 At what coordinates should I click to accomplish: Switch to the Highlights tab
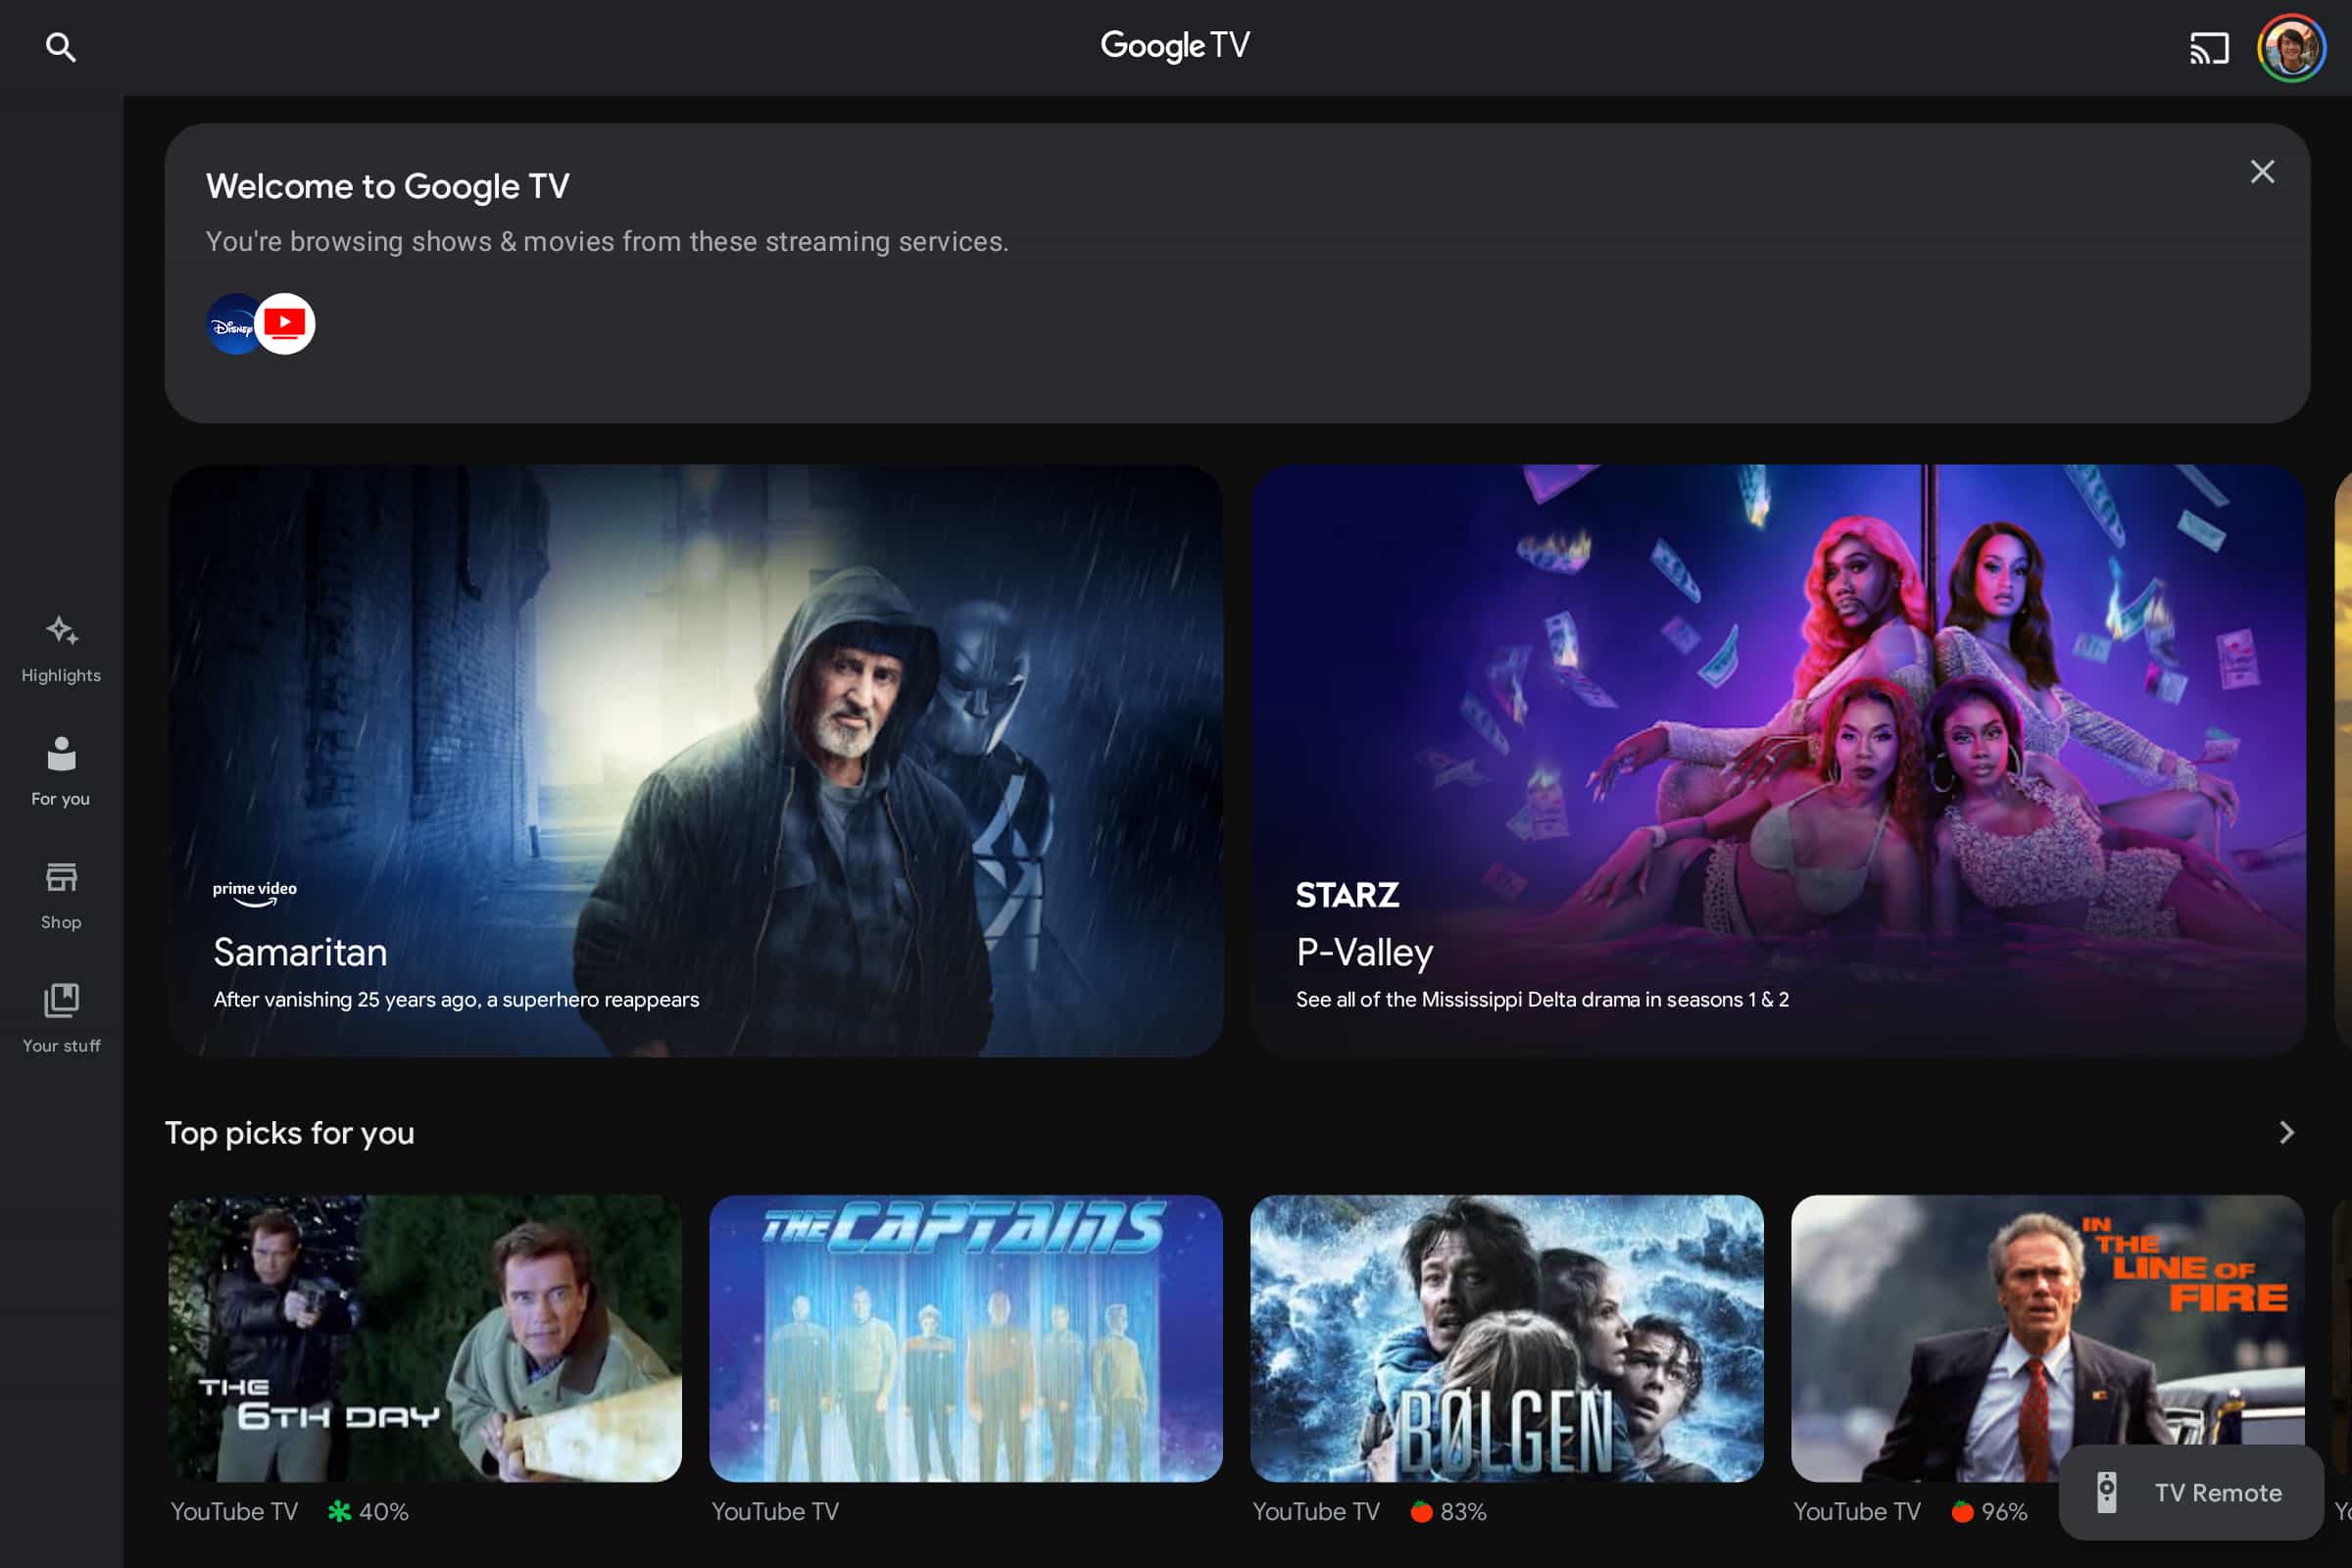(x=61, y=649)
